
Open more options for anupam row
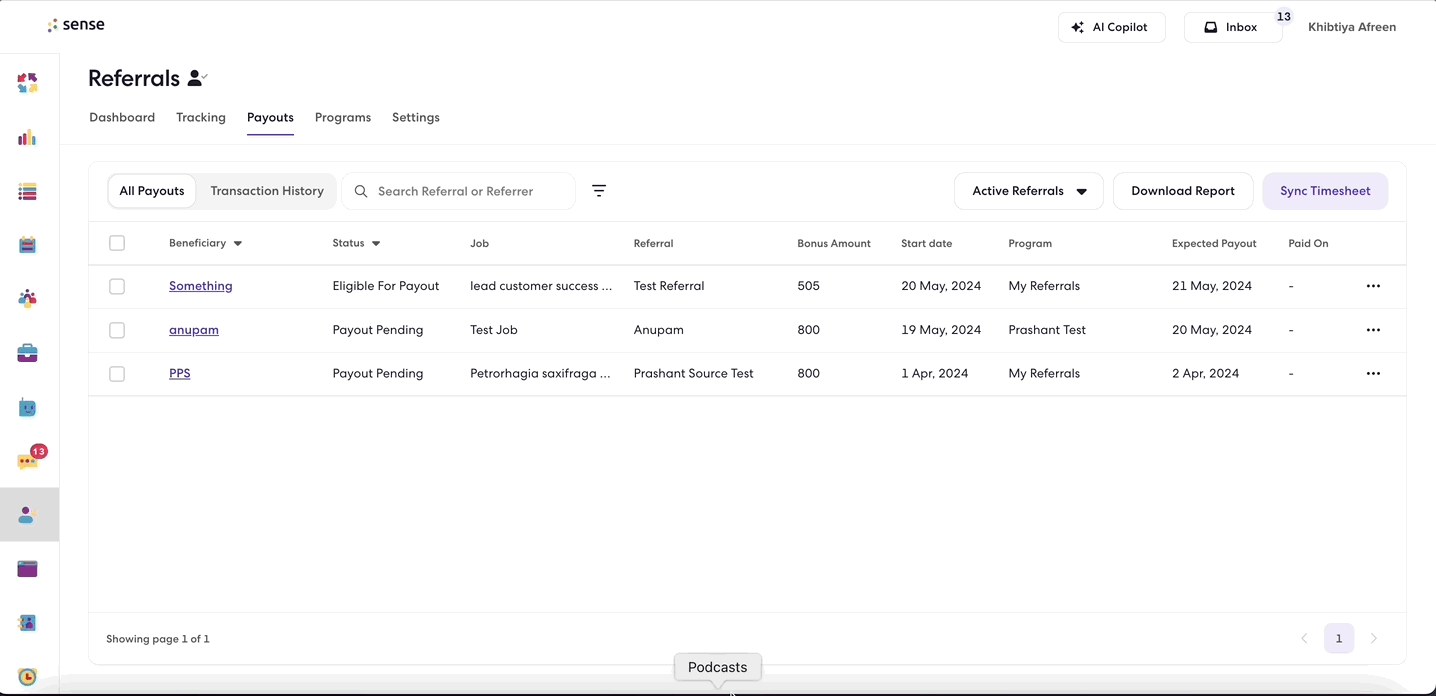coord(1373,330)
